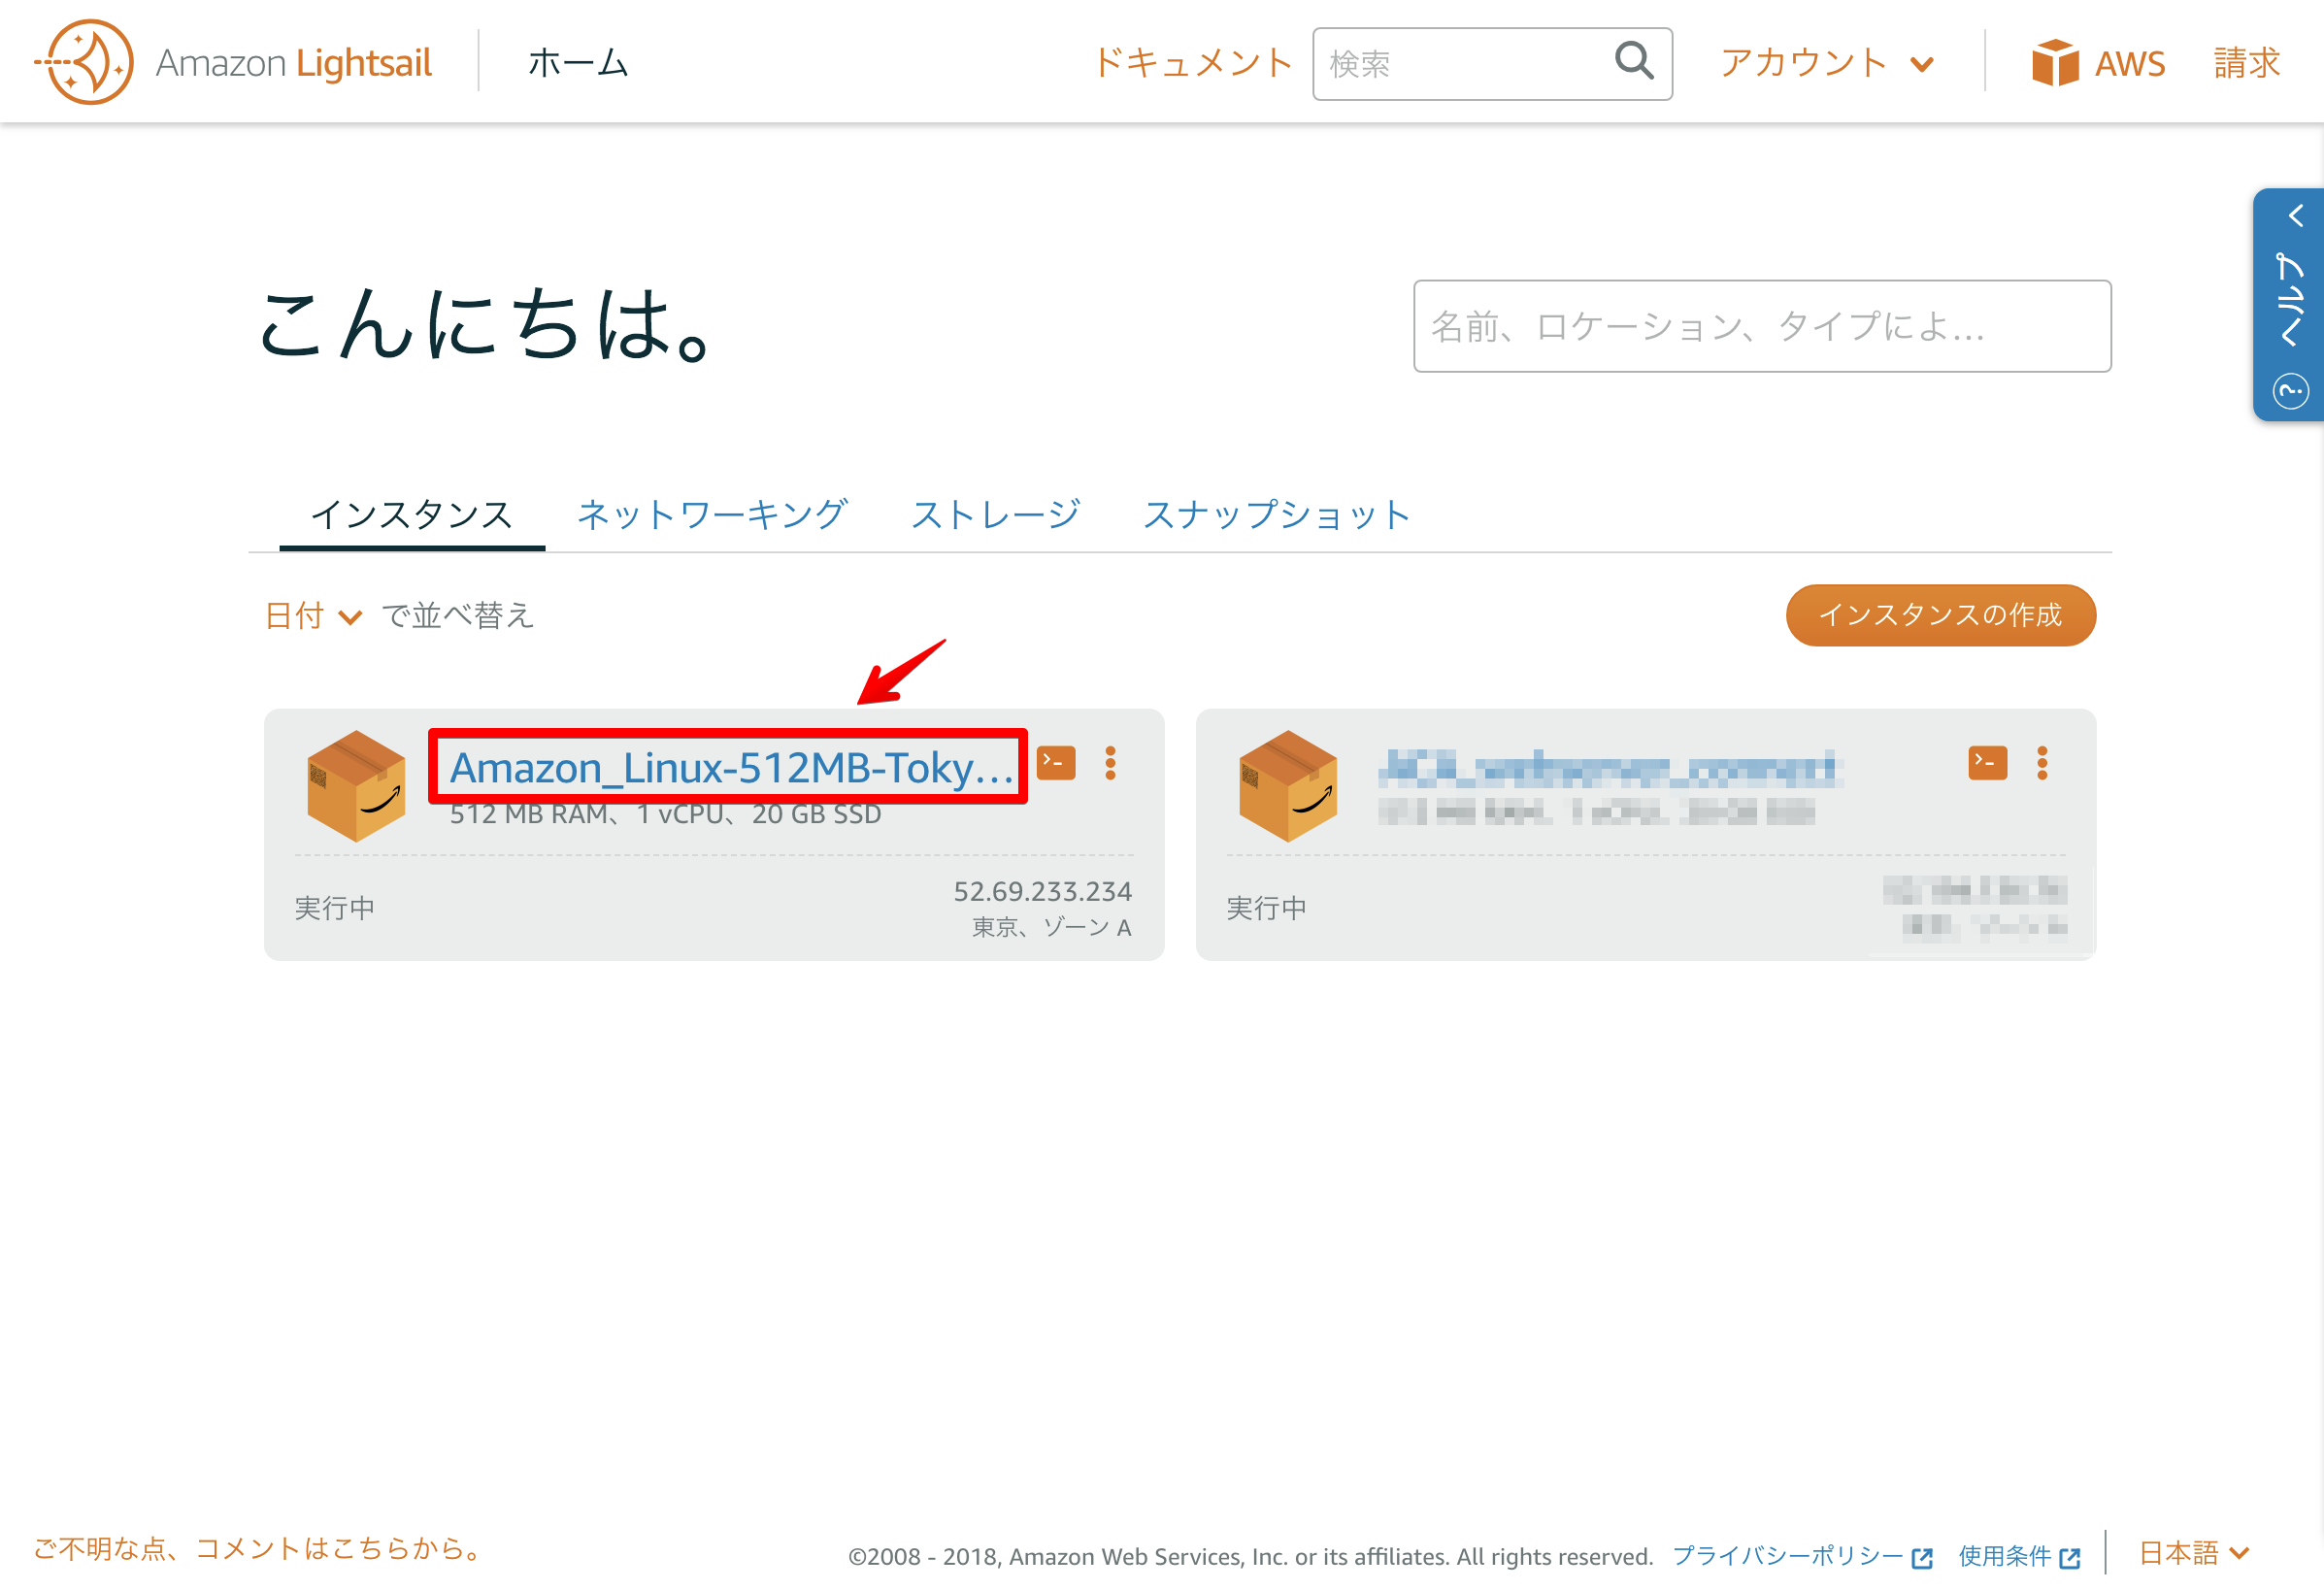The width and height of the screenshot is (2324, 1590).
Task: Open browser terminal for Amazon_Linux-512MB instance
Action: click(x=1056, y=763)
